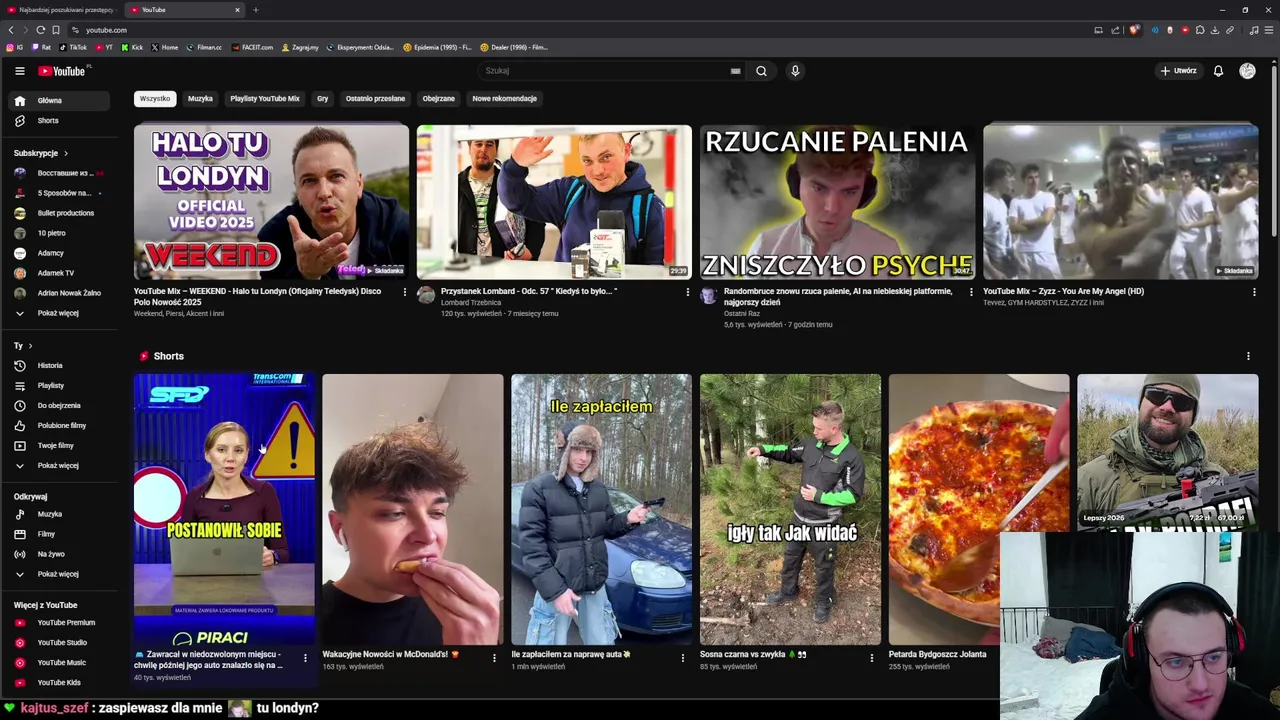Explore Na żywo live section
Viewport: 1280px width, 720px height.
(x=59, y=554)
